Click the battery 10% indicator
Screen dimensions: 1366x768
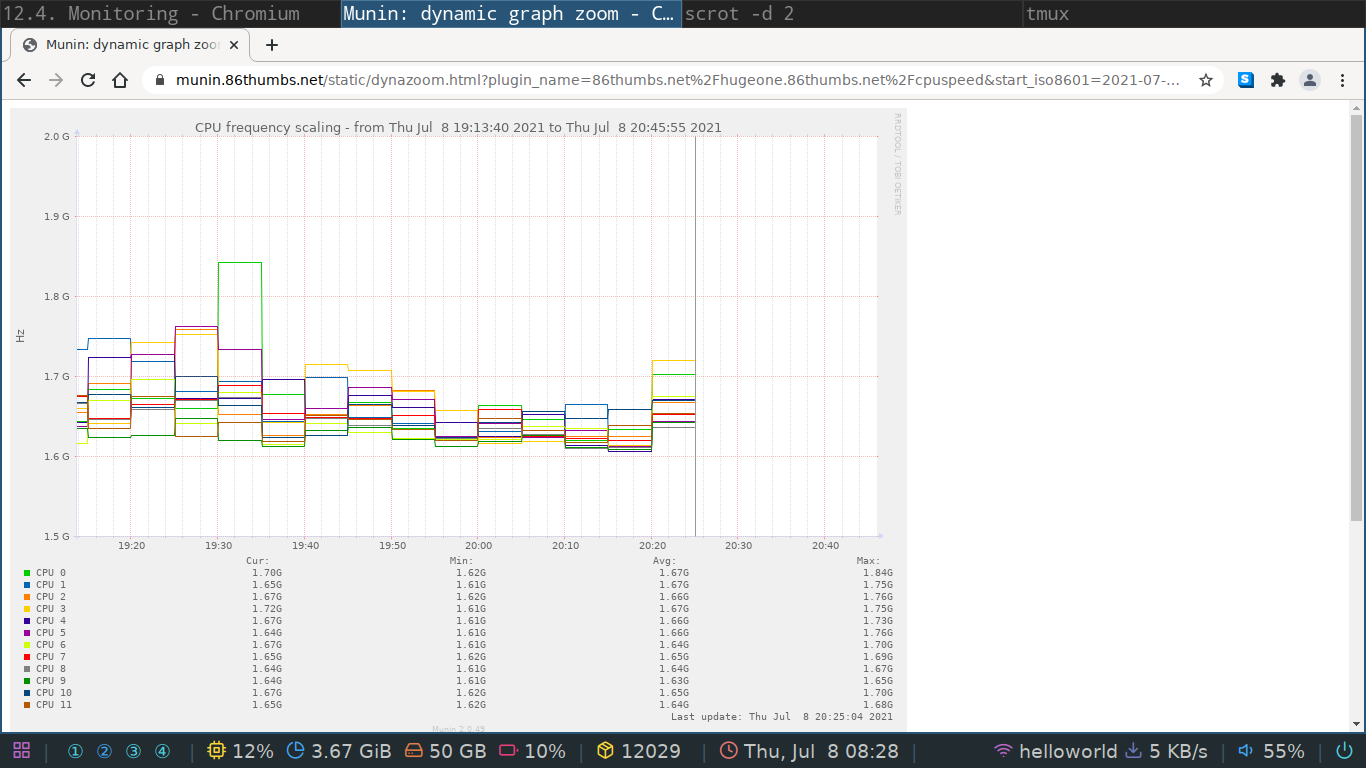532,751
